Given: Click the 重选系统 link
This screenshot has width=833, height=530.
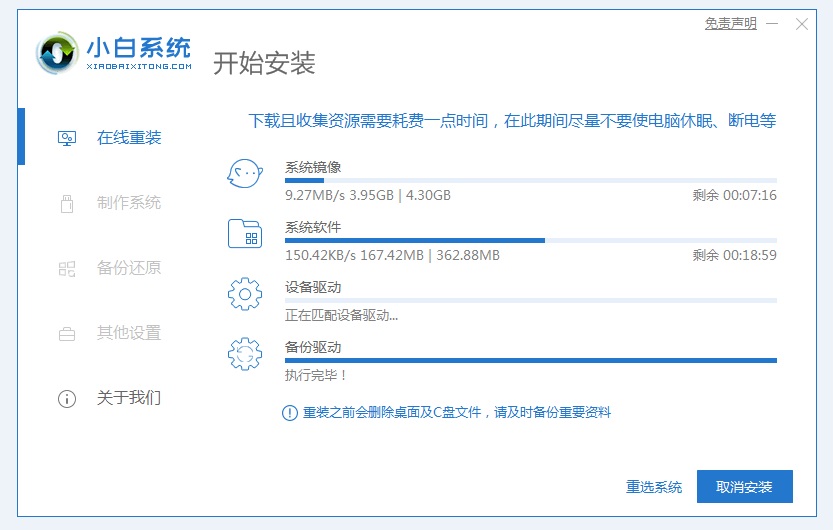Looking at the screenshot, I should tap(654, 487).
